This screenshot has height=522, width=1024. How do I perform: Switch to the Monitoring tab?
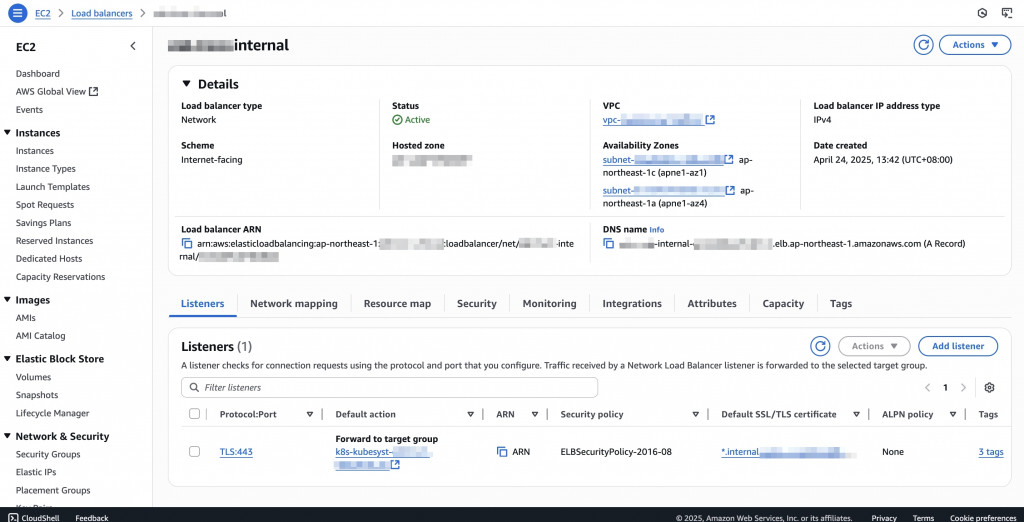(549, 304)
